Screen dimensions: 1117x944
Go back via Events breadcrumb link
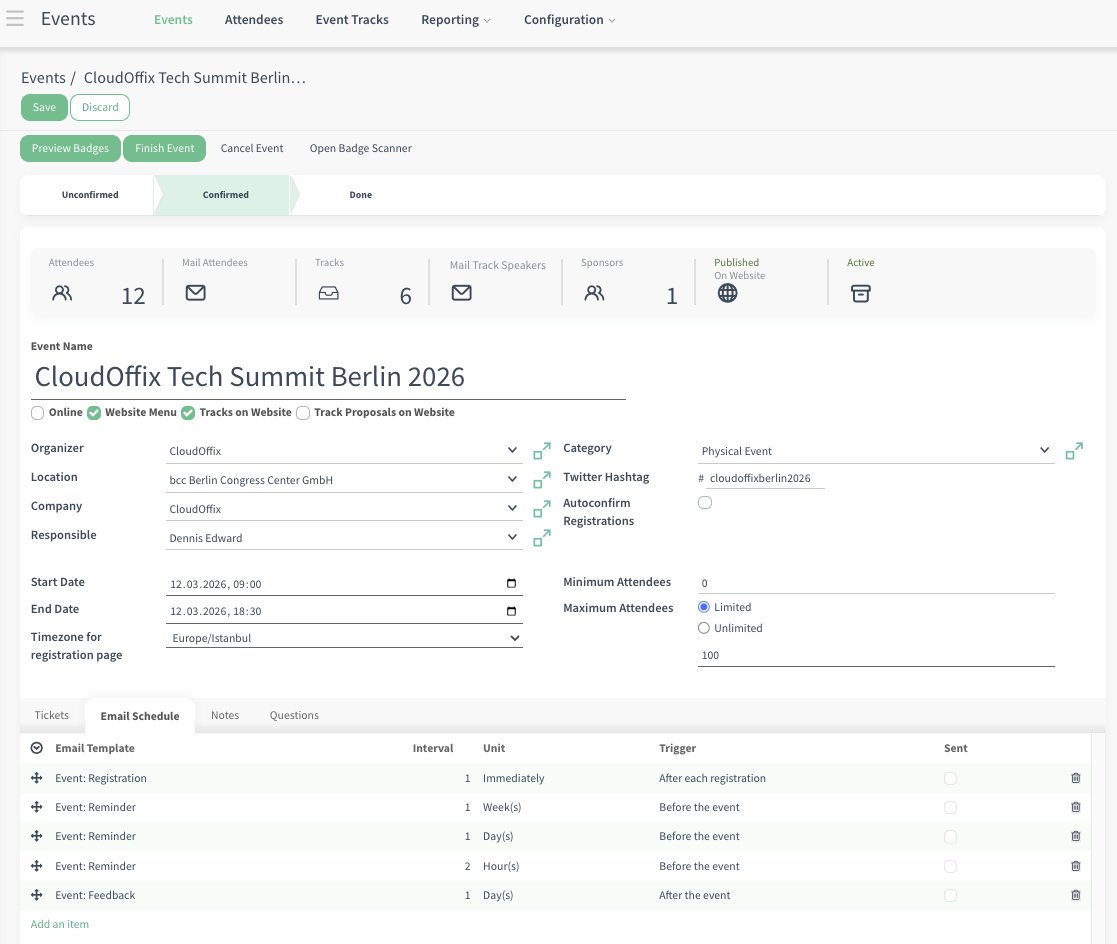[x=43, y=78]
